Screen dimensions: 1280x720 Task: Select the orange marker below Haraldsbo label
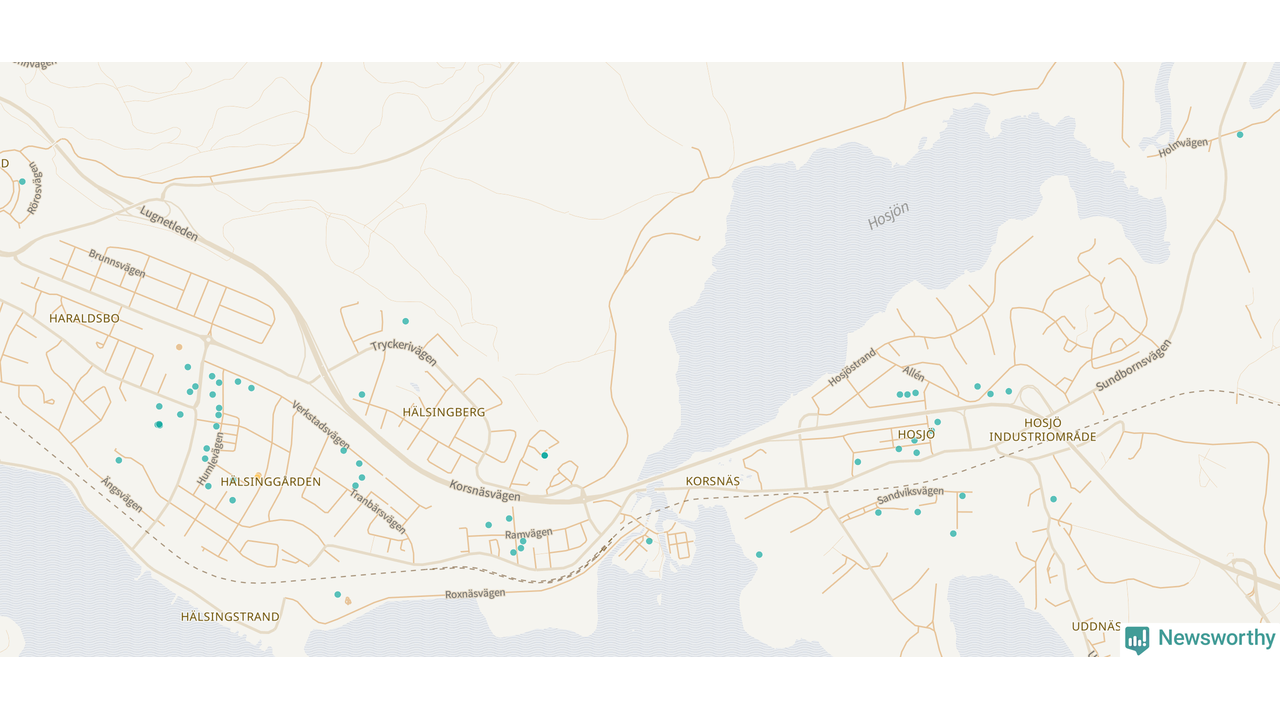tap(179, 347)
